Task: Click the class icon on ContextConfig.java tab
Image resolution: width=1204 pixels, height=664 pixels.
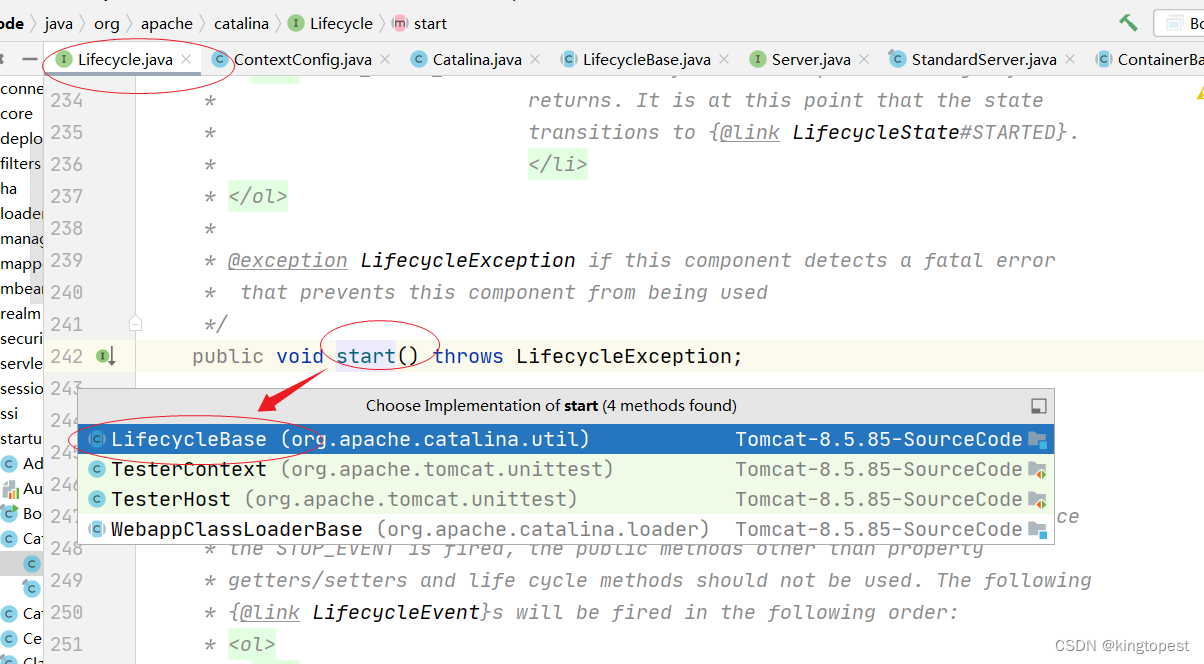Action: click(x=220, y=60)
